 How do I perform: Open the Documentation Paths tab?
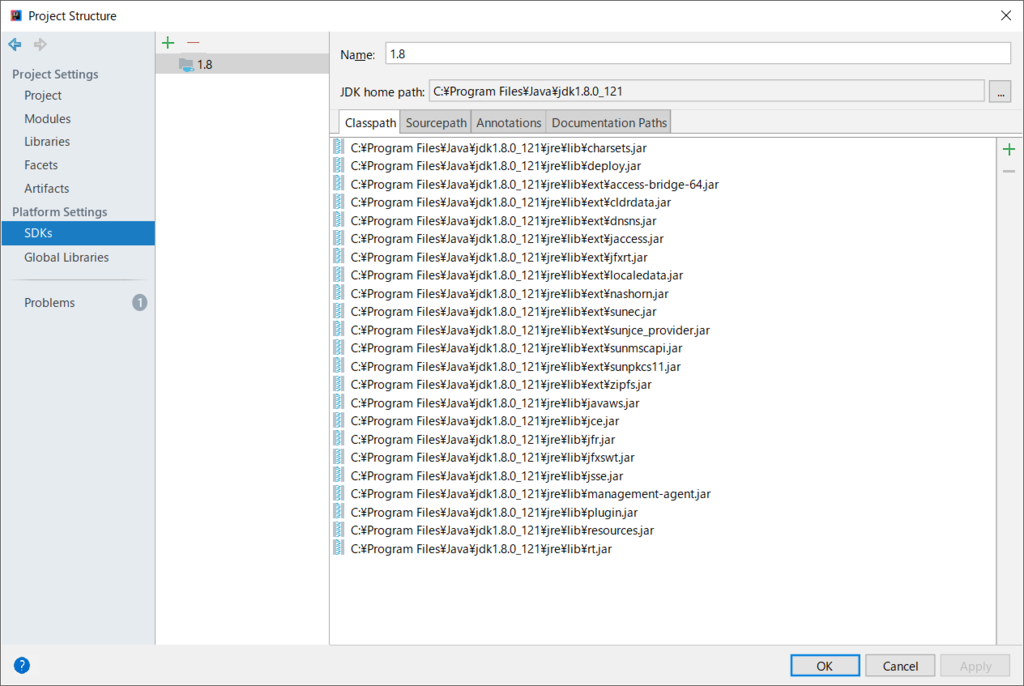pyautogui.click(x=609, y=123)
